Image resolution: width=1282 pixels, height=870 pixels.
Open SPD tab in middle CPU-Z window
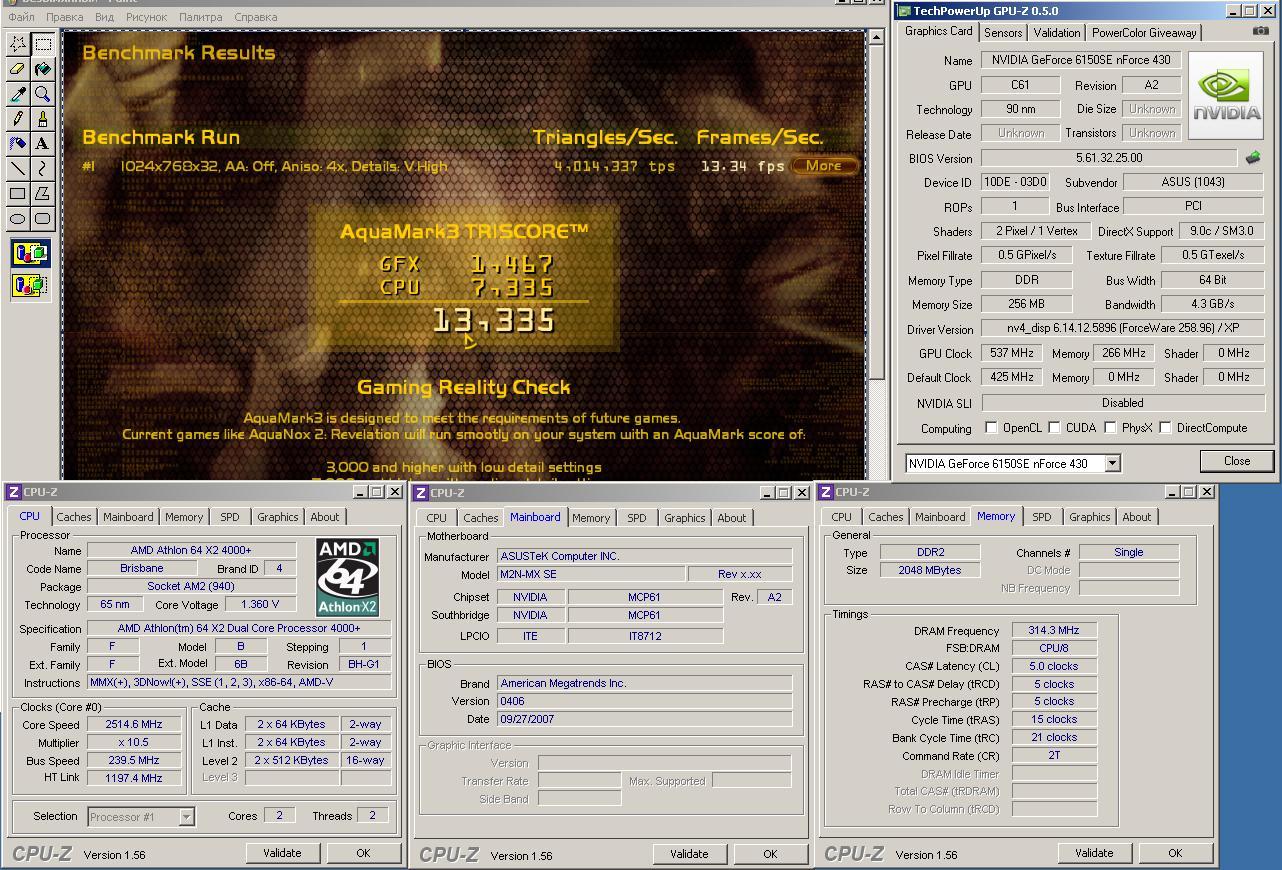[x=637, y=518]
